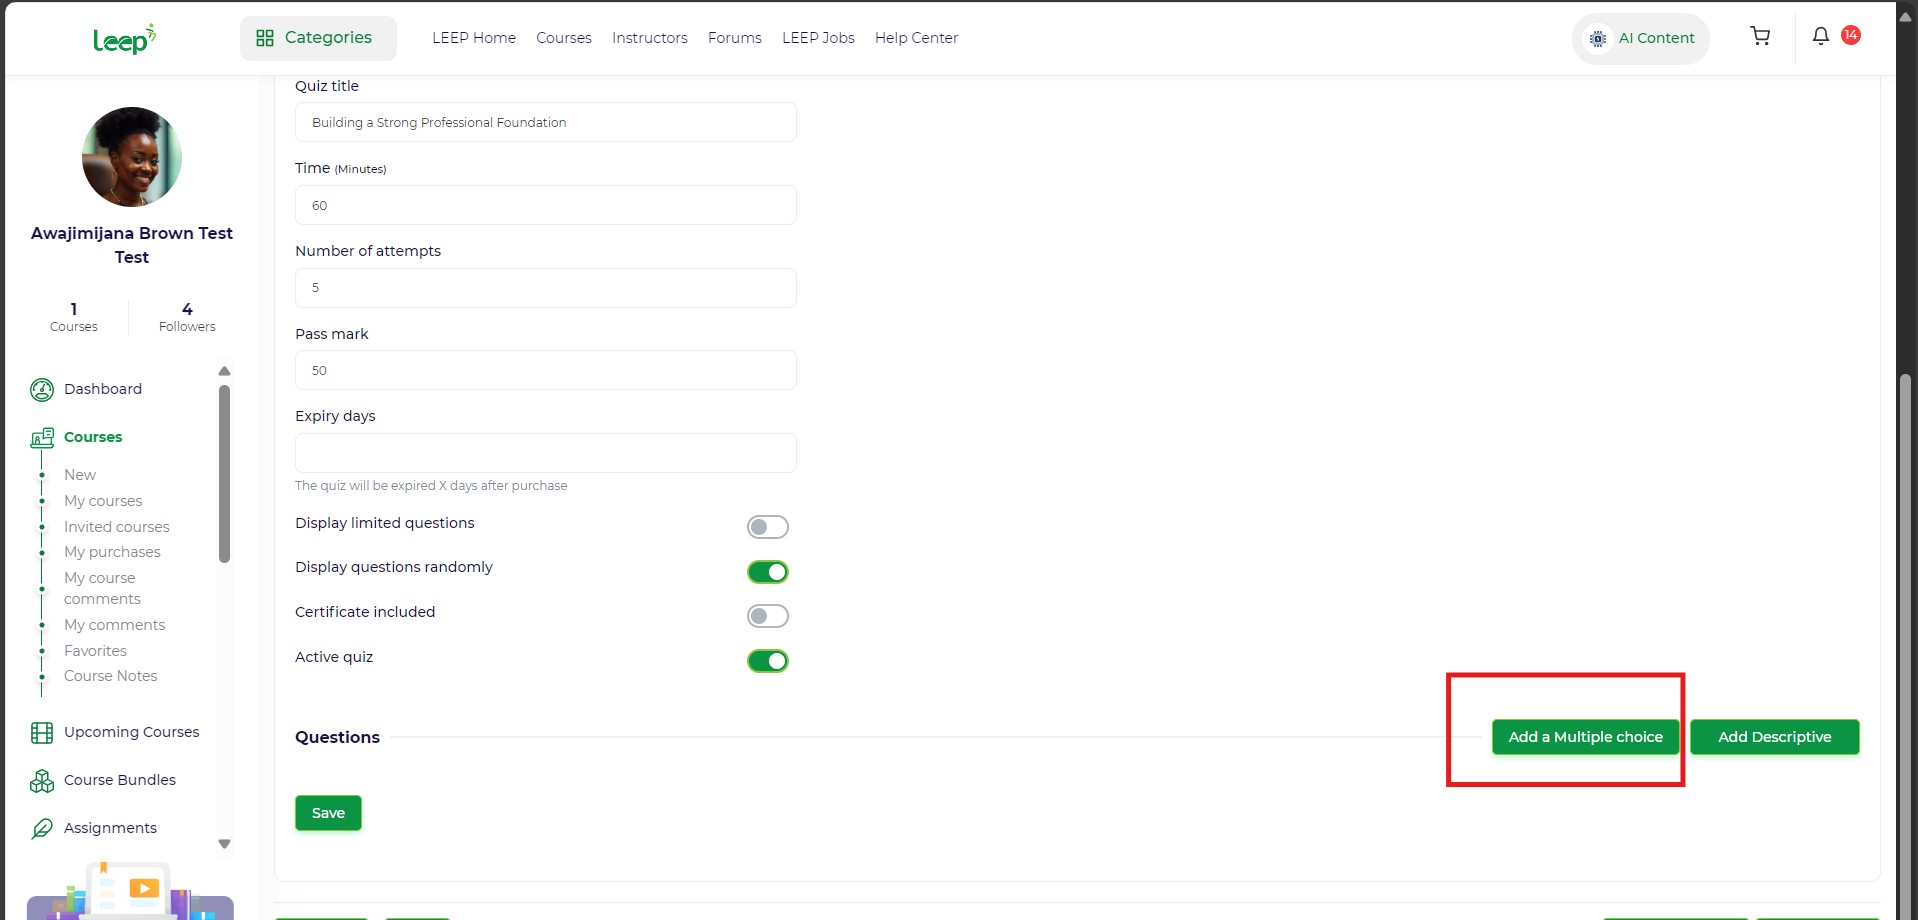Viewport: 1918px width, 920px height.
Task: Click the AI Content chip icon
Action: point(1598,39)
